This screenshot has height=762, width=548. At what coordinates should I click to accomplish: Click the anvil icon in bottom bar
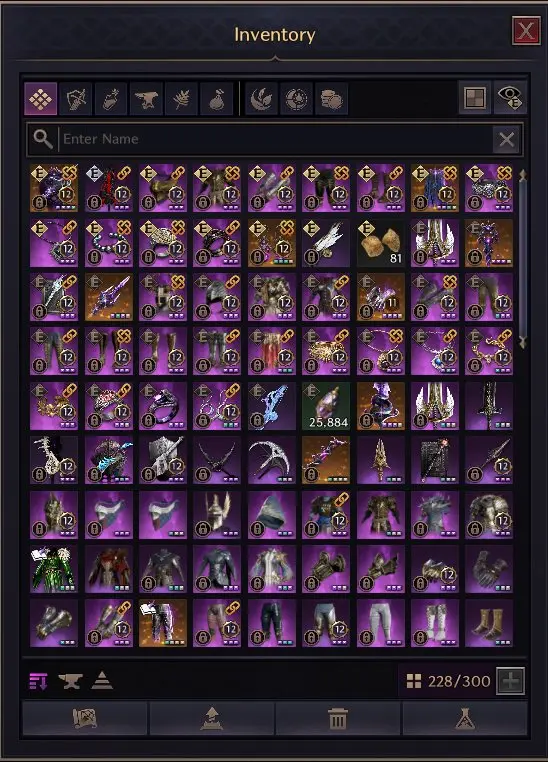click(70, 681)
